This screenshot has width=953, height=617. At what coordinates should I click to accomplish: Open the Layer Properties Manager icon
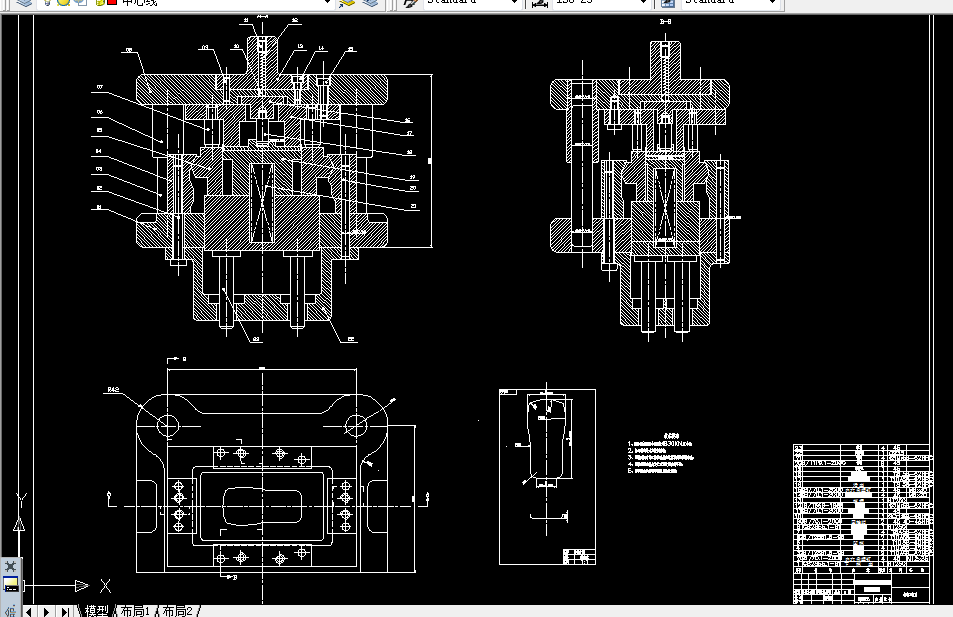pyautogui.click(x=24, y=2)
